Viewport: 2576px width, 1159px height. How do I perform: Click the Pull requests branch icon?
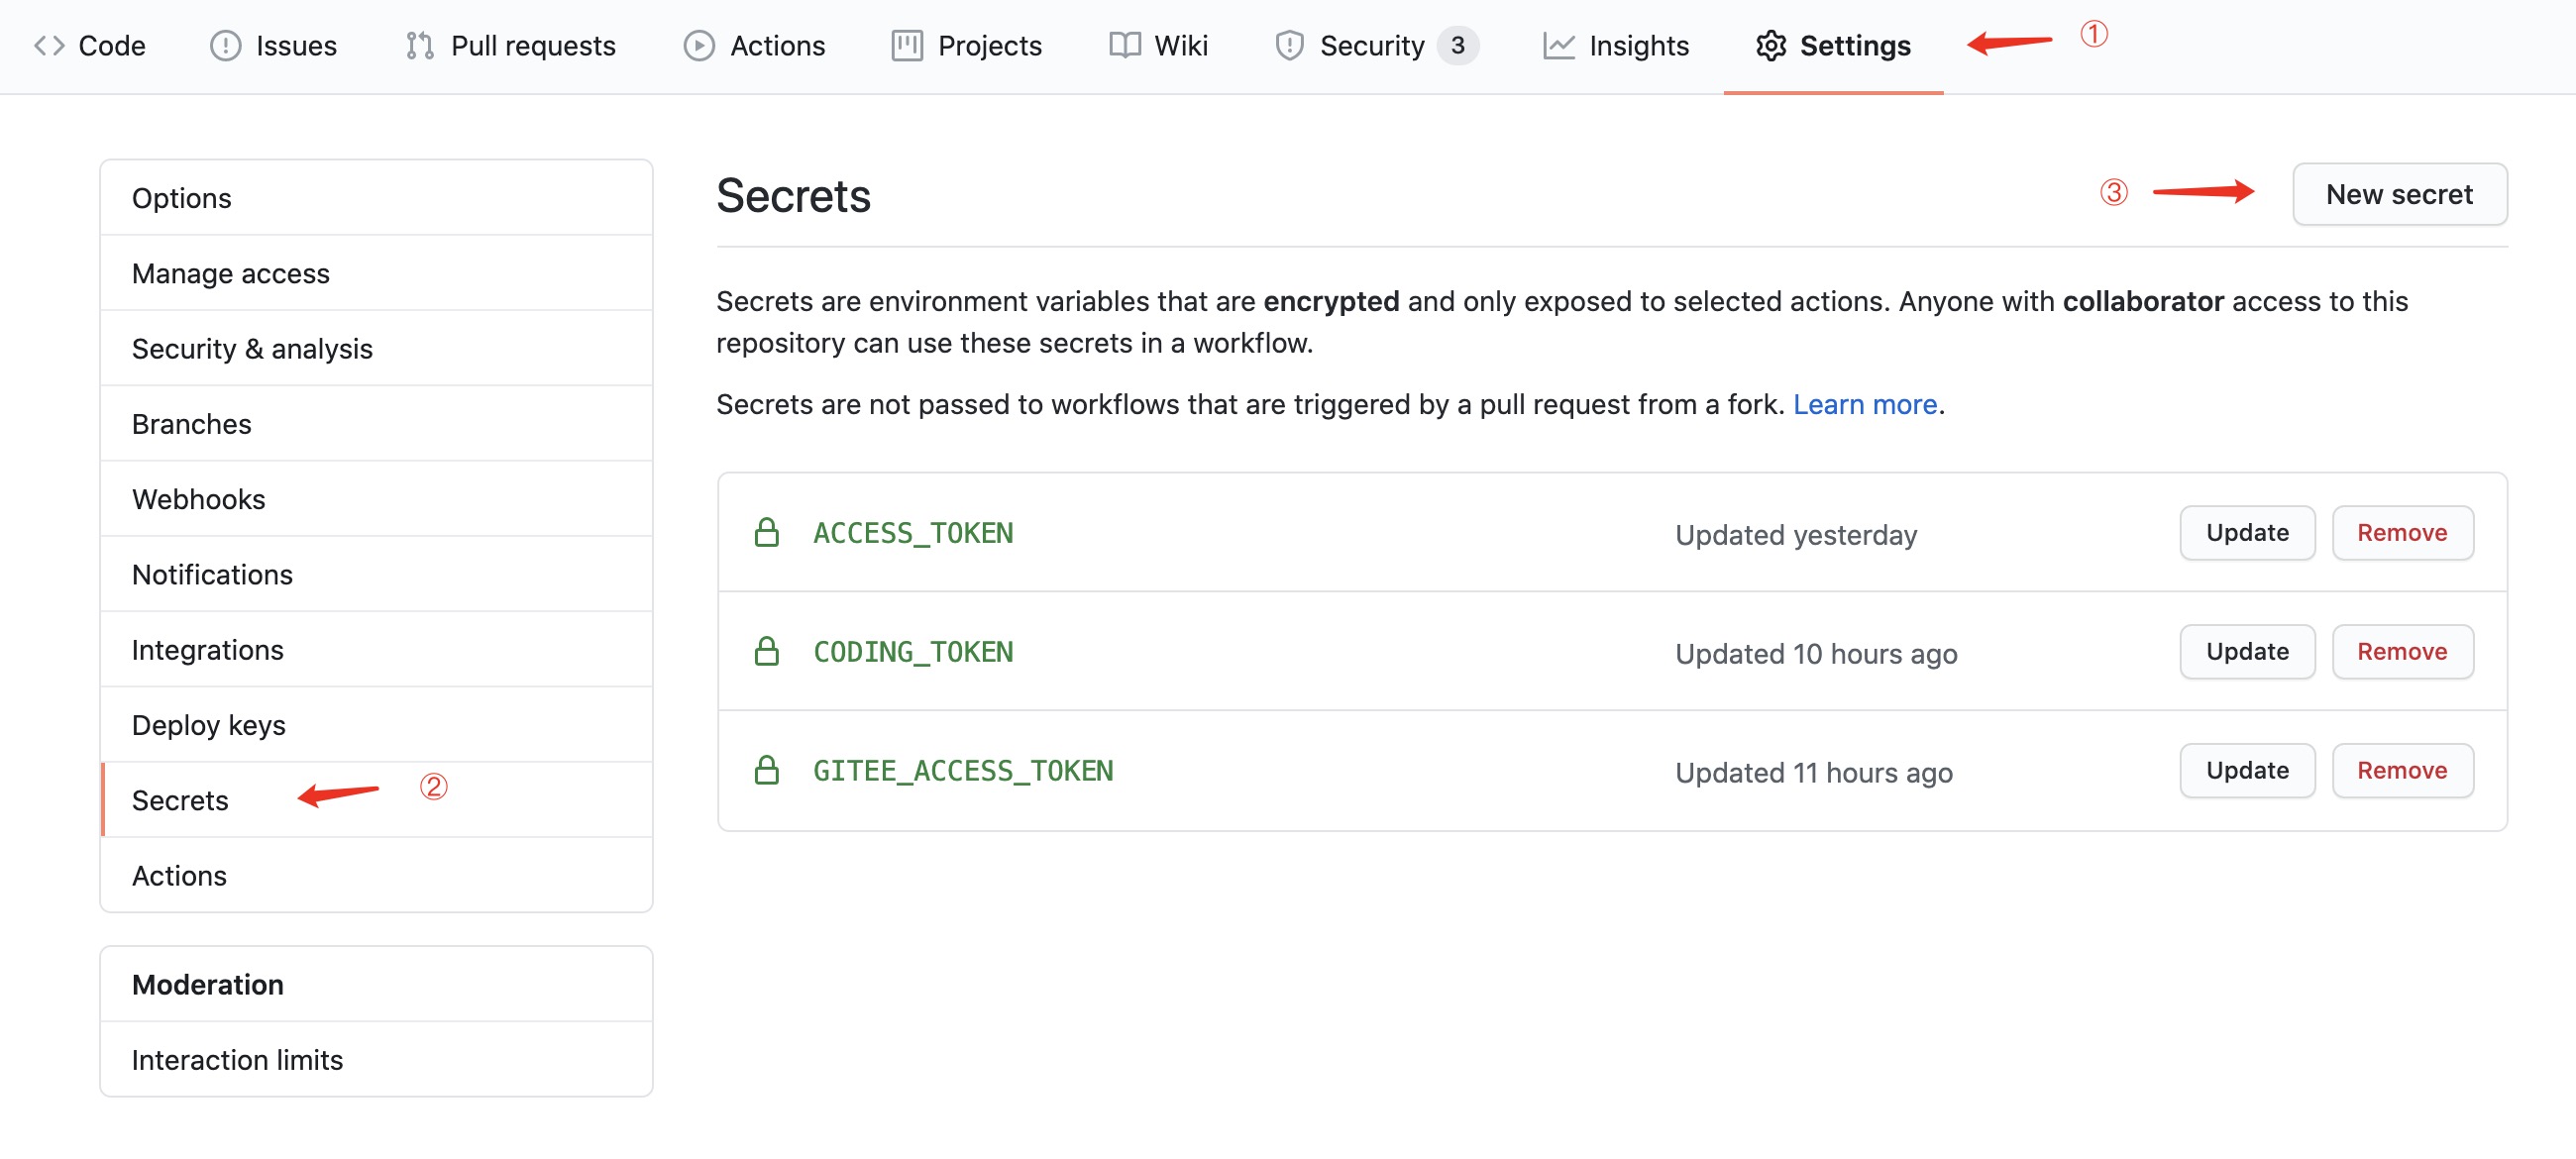click(419, 45)
